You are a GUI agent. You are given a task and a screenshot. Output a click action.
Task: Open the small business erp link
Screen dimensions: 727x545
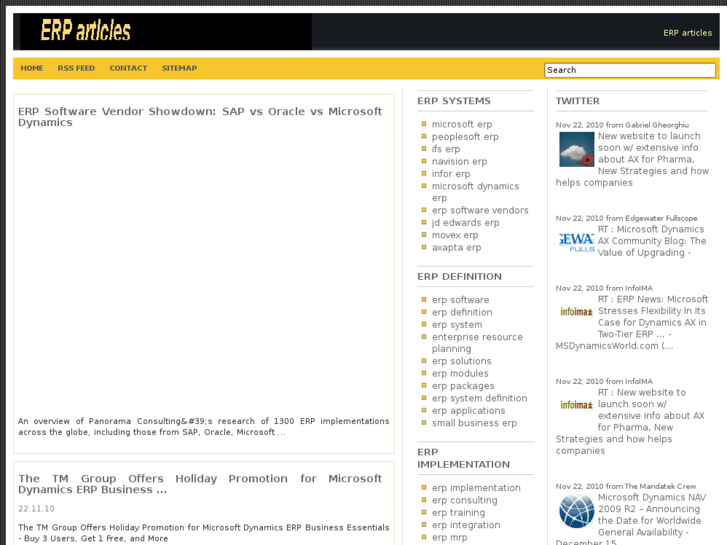pyautogui.click(x=474, y=423)
